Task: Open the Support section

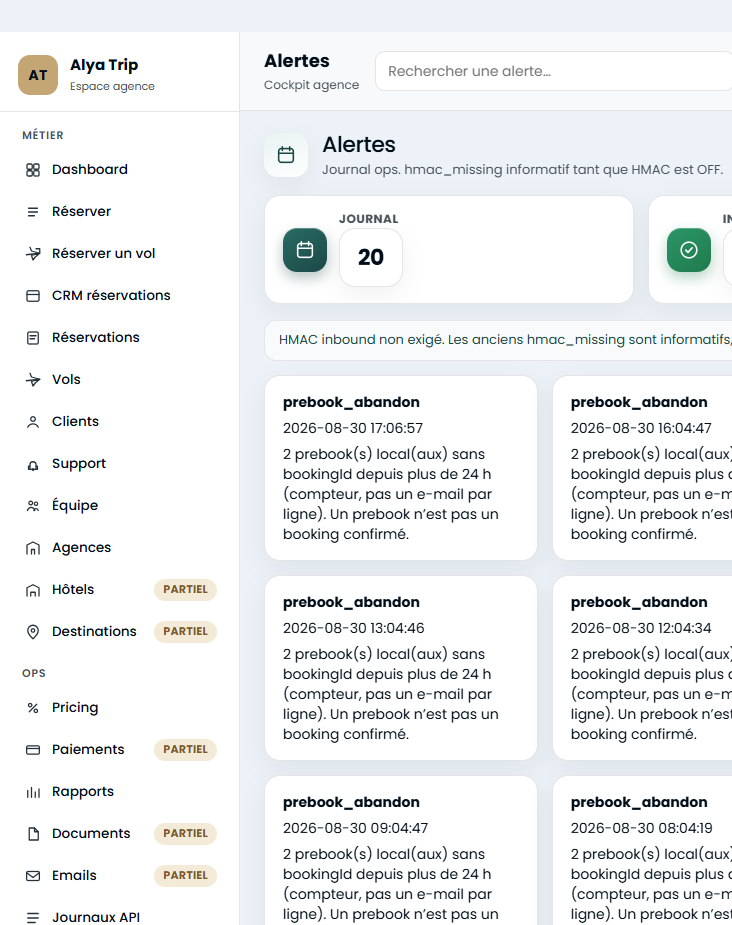Action: pyautogui.click(x=120, y=464)
